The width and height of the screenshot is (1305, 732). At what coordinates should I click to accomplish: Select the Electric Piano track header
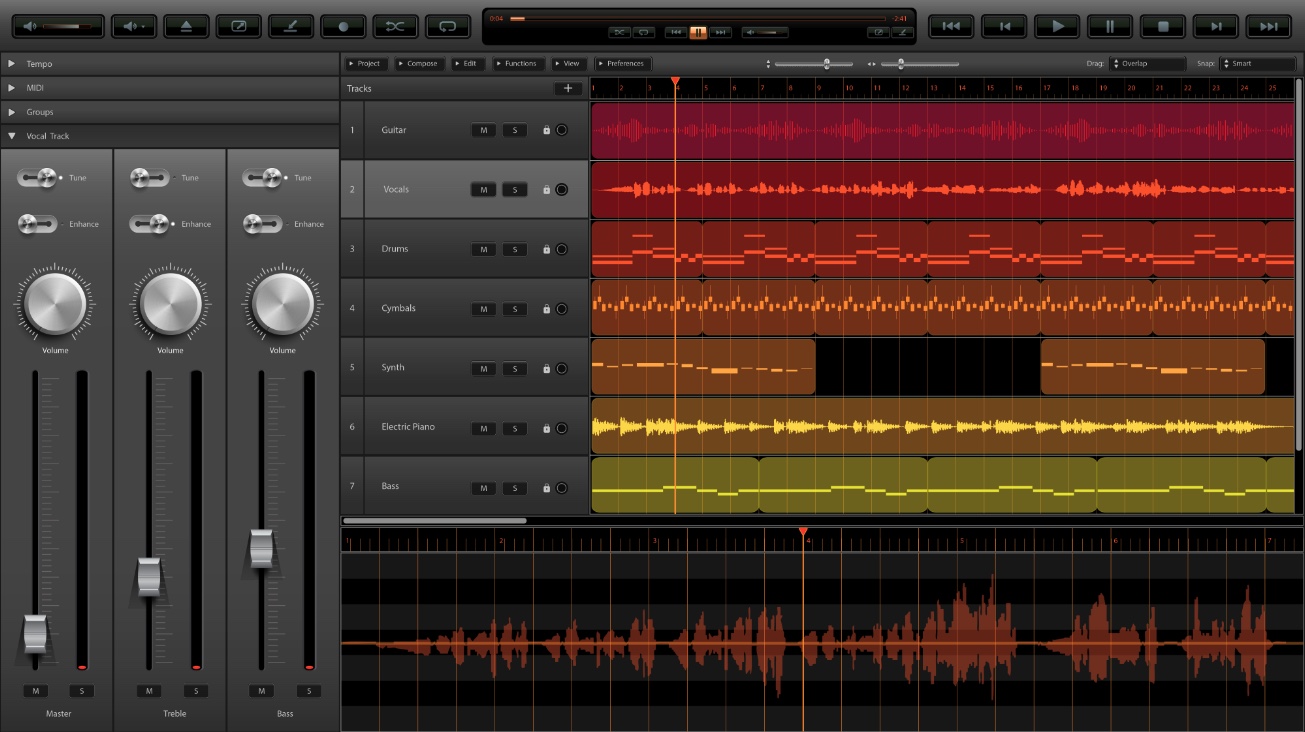pos(410,427)
